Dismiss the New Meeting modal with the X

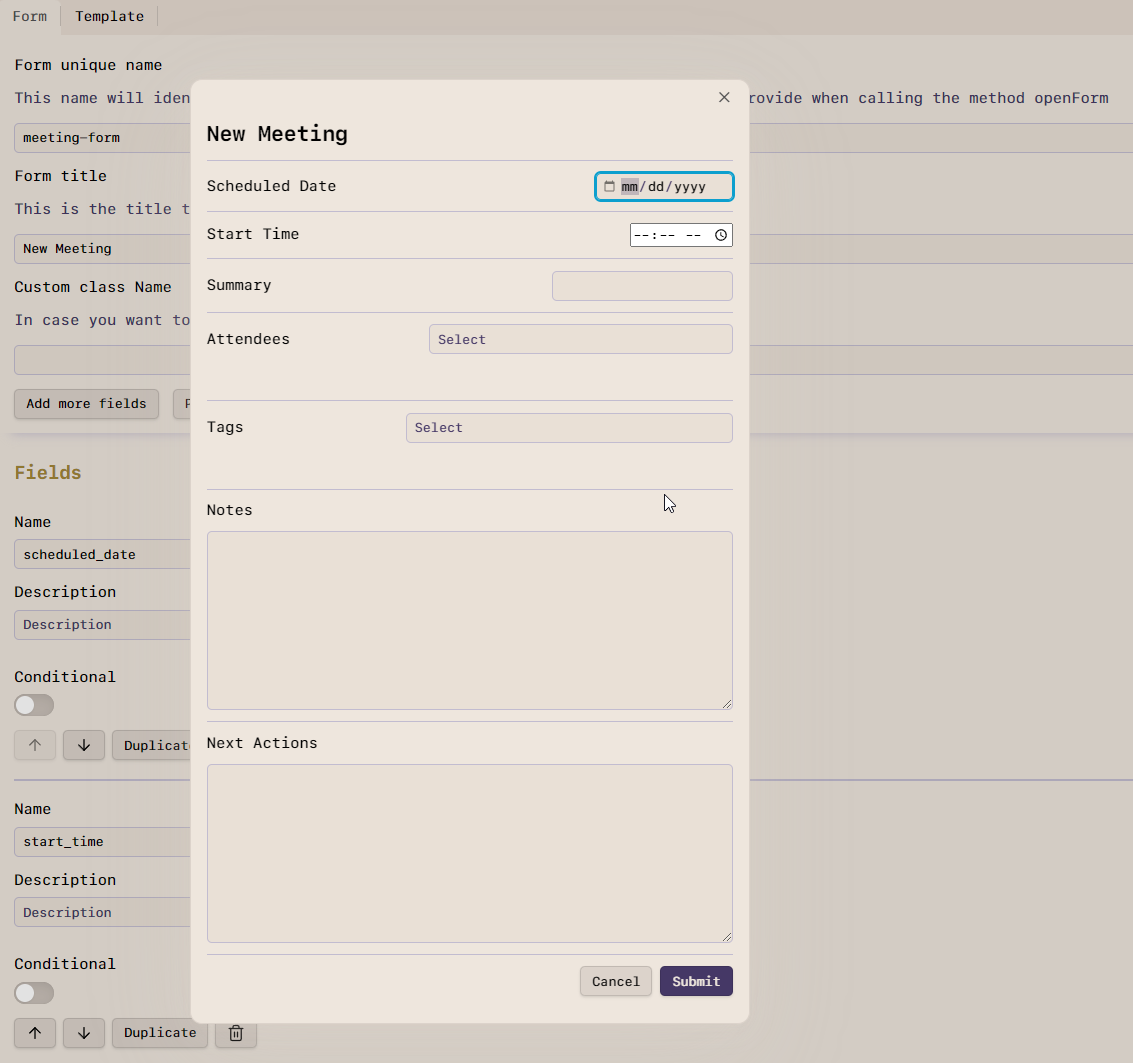point(724,97)
